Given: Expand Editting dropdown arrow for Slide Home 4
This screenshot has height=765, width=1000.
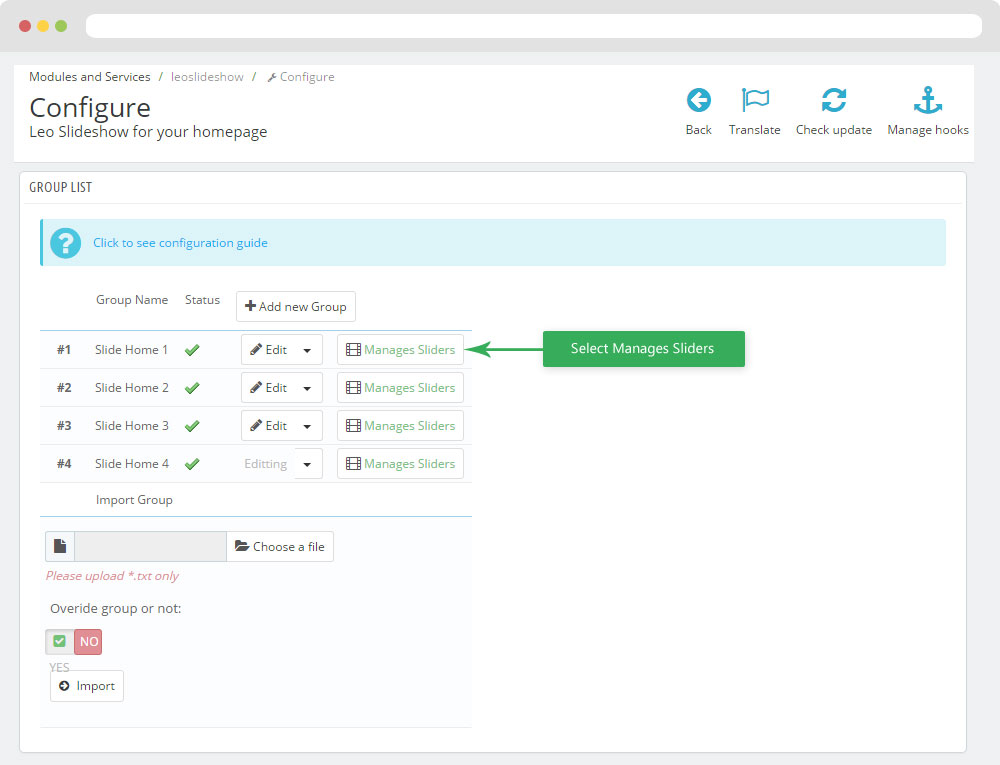Looking at the screenshot, I should 307,464.
